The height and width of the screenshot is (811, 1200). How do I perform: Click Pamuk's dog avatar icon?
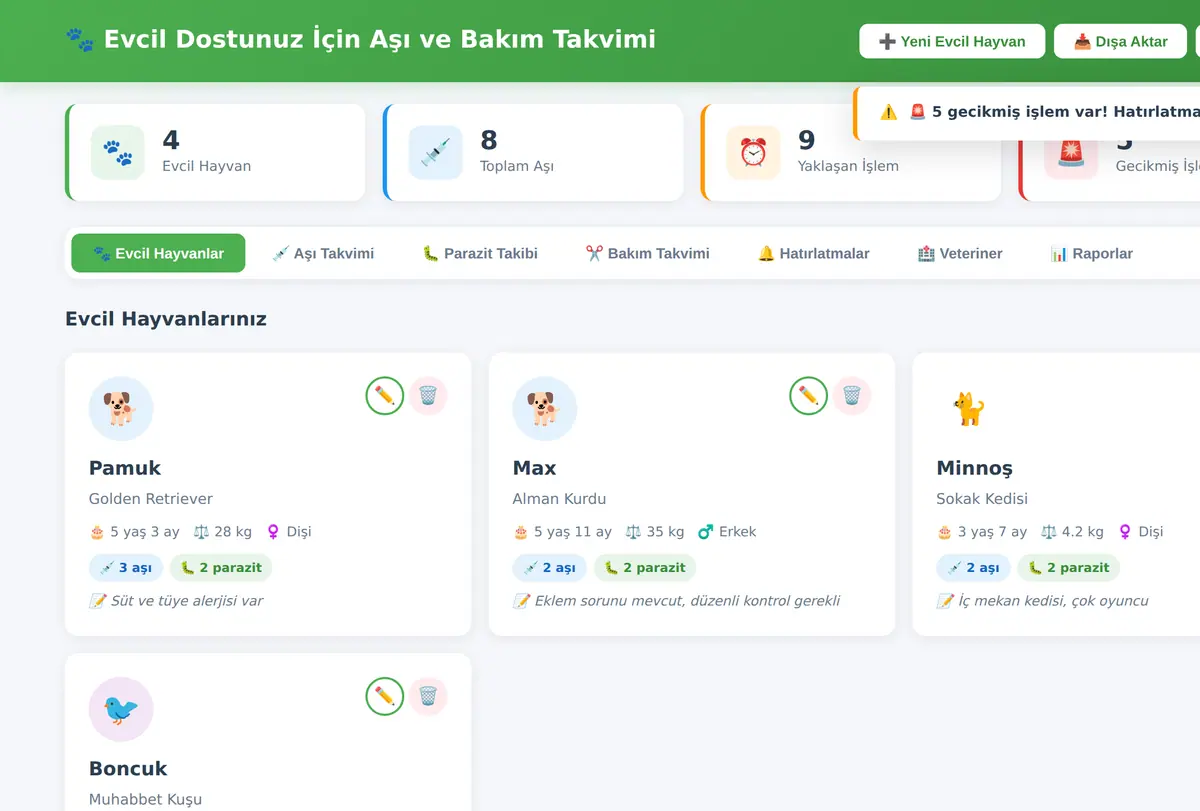pyautogui.click(x=121, y=409)
